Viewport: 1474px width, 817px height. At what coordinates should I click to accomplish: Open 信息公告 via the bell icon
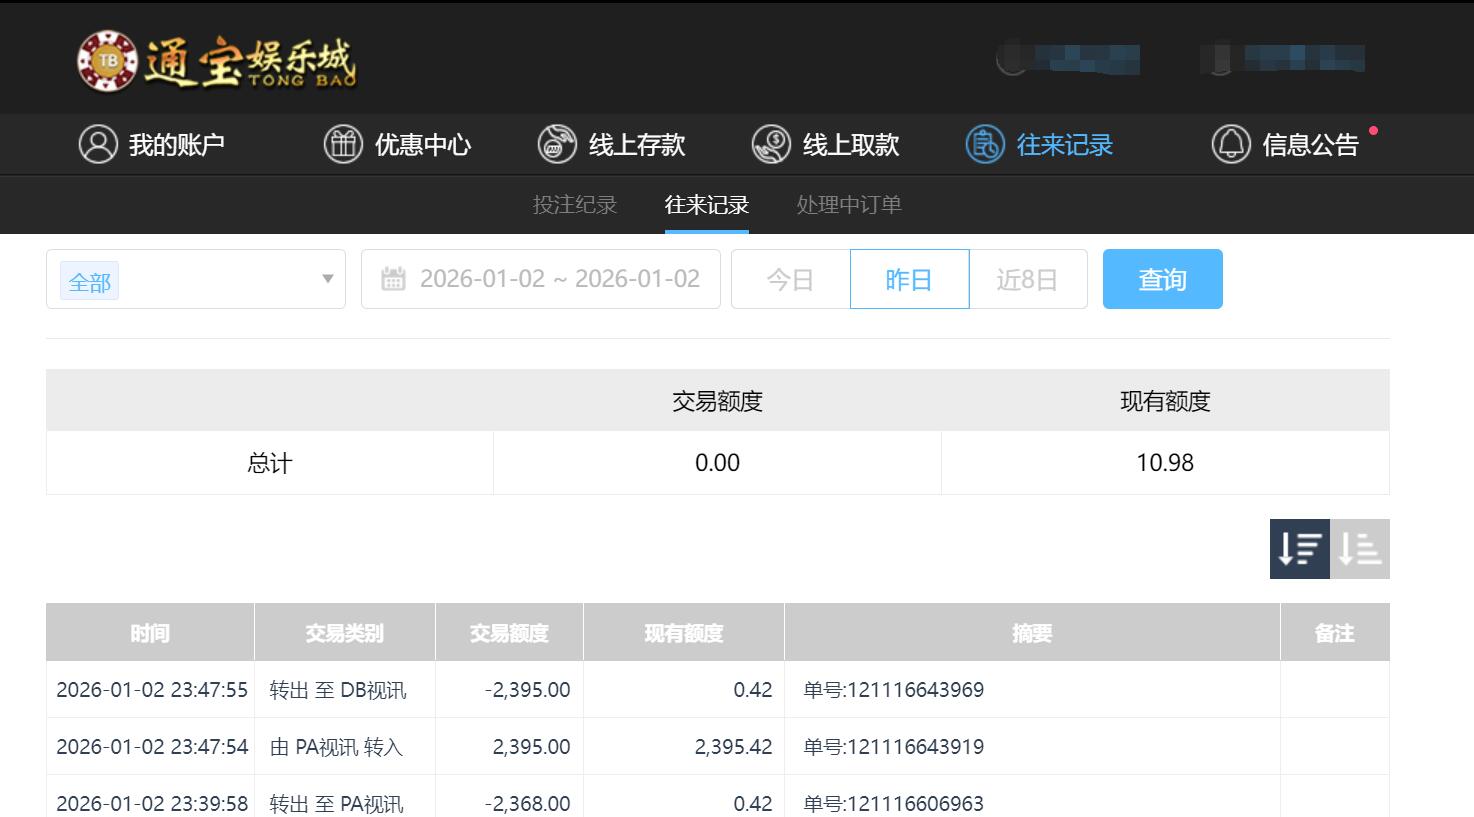coord(1232,143)
